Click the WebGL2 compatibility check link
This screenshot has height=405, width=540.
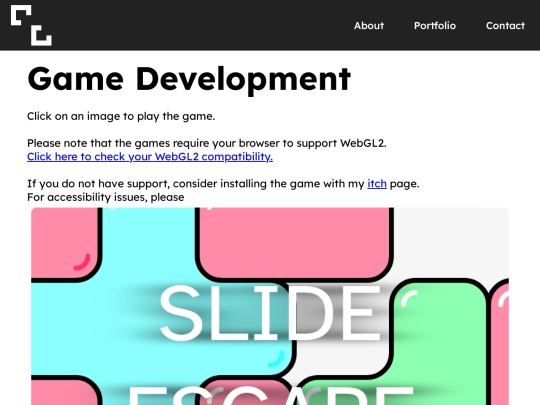[150, 157]
